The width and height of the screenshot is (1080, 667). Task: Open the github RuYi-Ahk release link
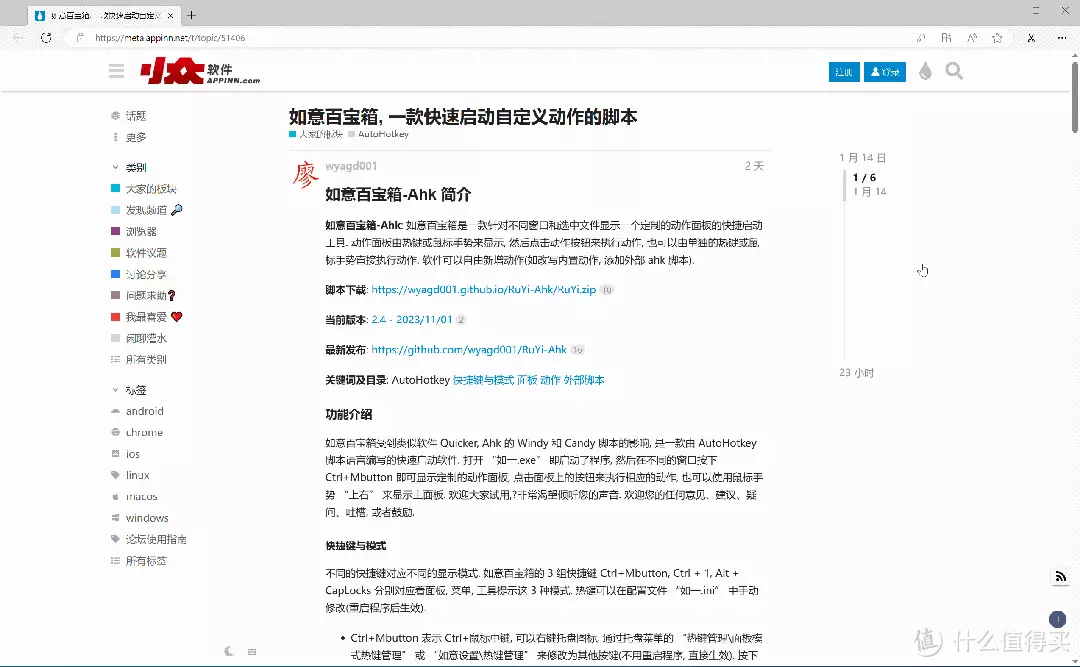468,350
